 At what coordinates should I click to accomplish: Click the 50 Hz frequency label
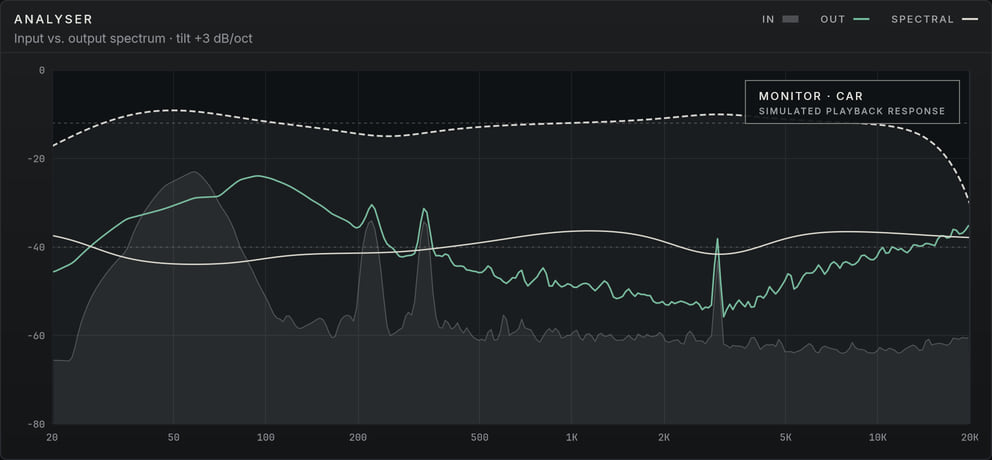point(173,437)
